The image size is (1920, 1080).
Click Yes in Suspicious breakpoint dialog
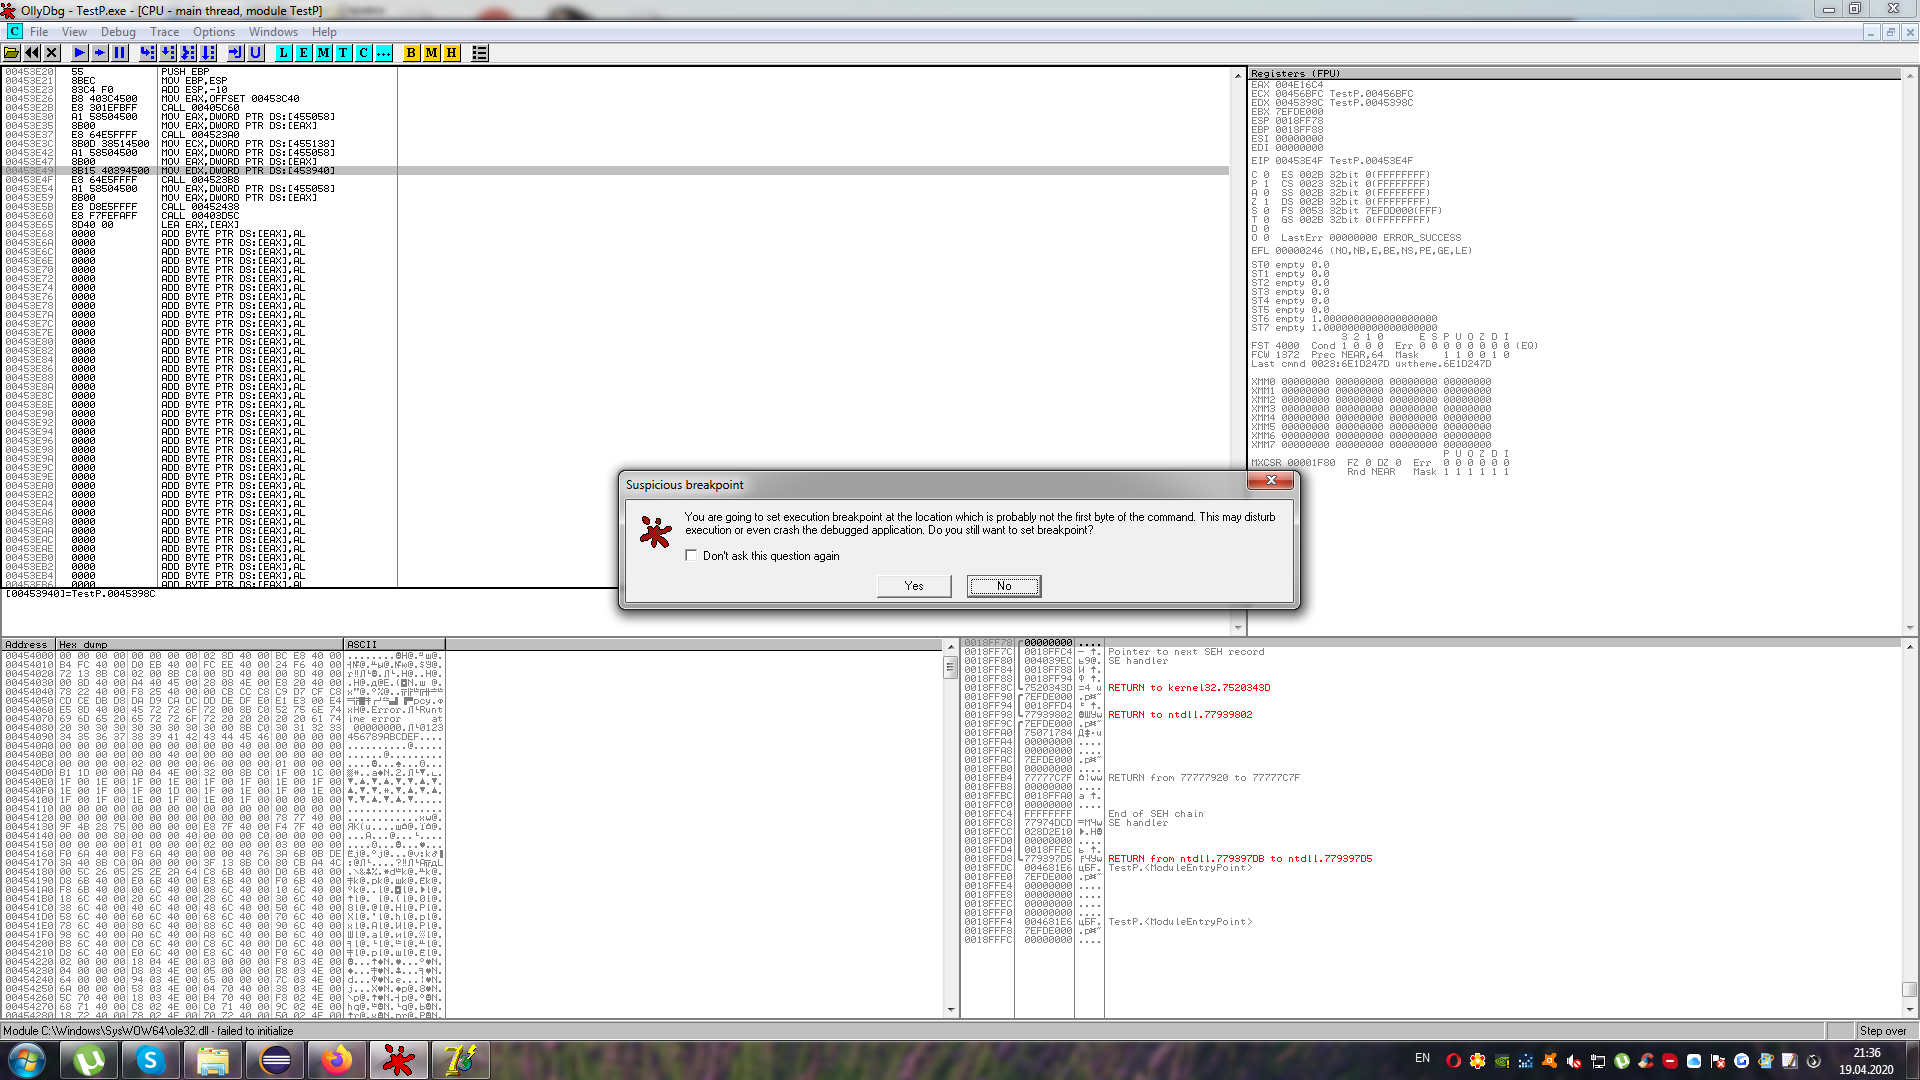click(913, 586)
